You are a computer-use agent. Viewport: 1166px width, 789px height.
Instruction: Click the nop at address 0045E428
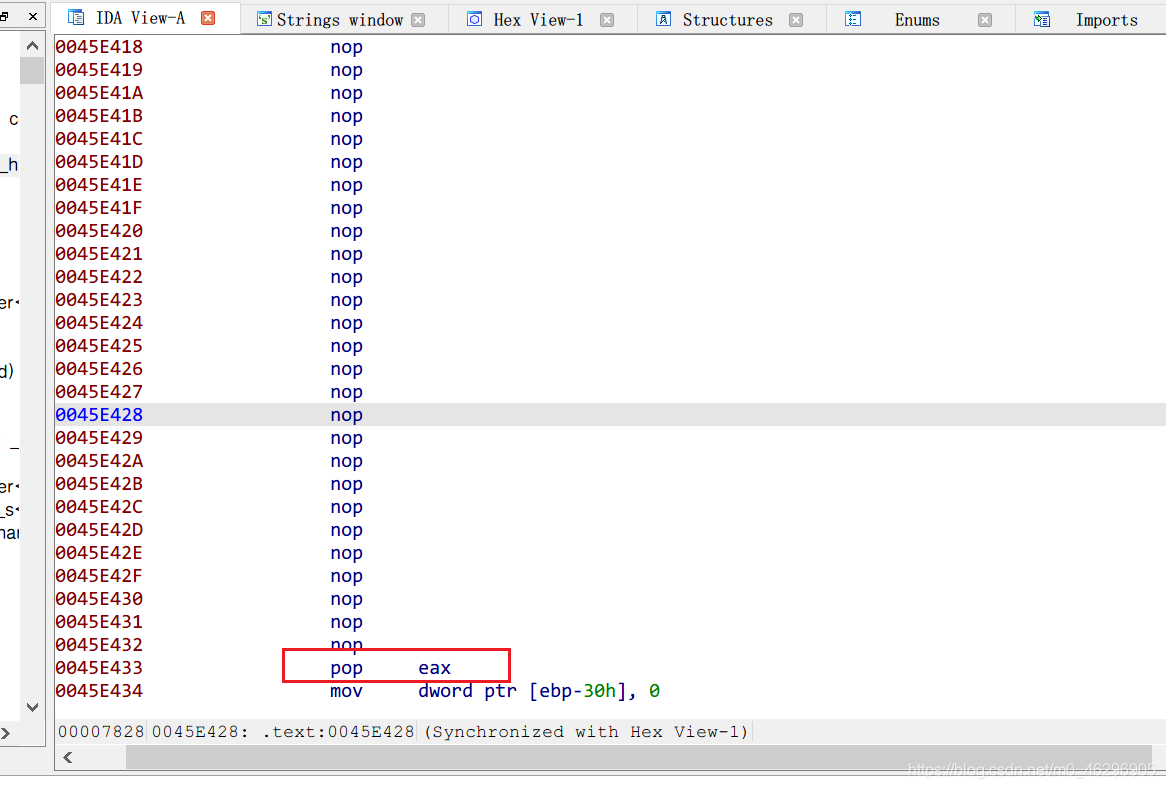pyautogui.click(x=347, y=416)
